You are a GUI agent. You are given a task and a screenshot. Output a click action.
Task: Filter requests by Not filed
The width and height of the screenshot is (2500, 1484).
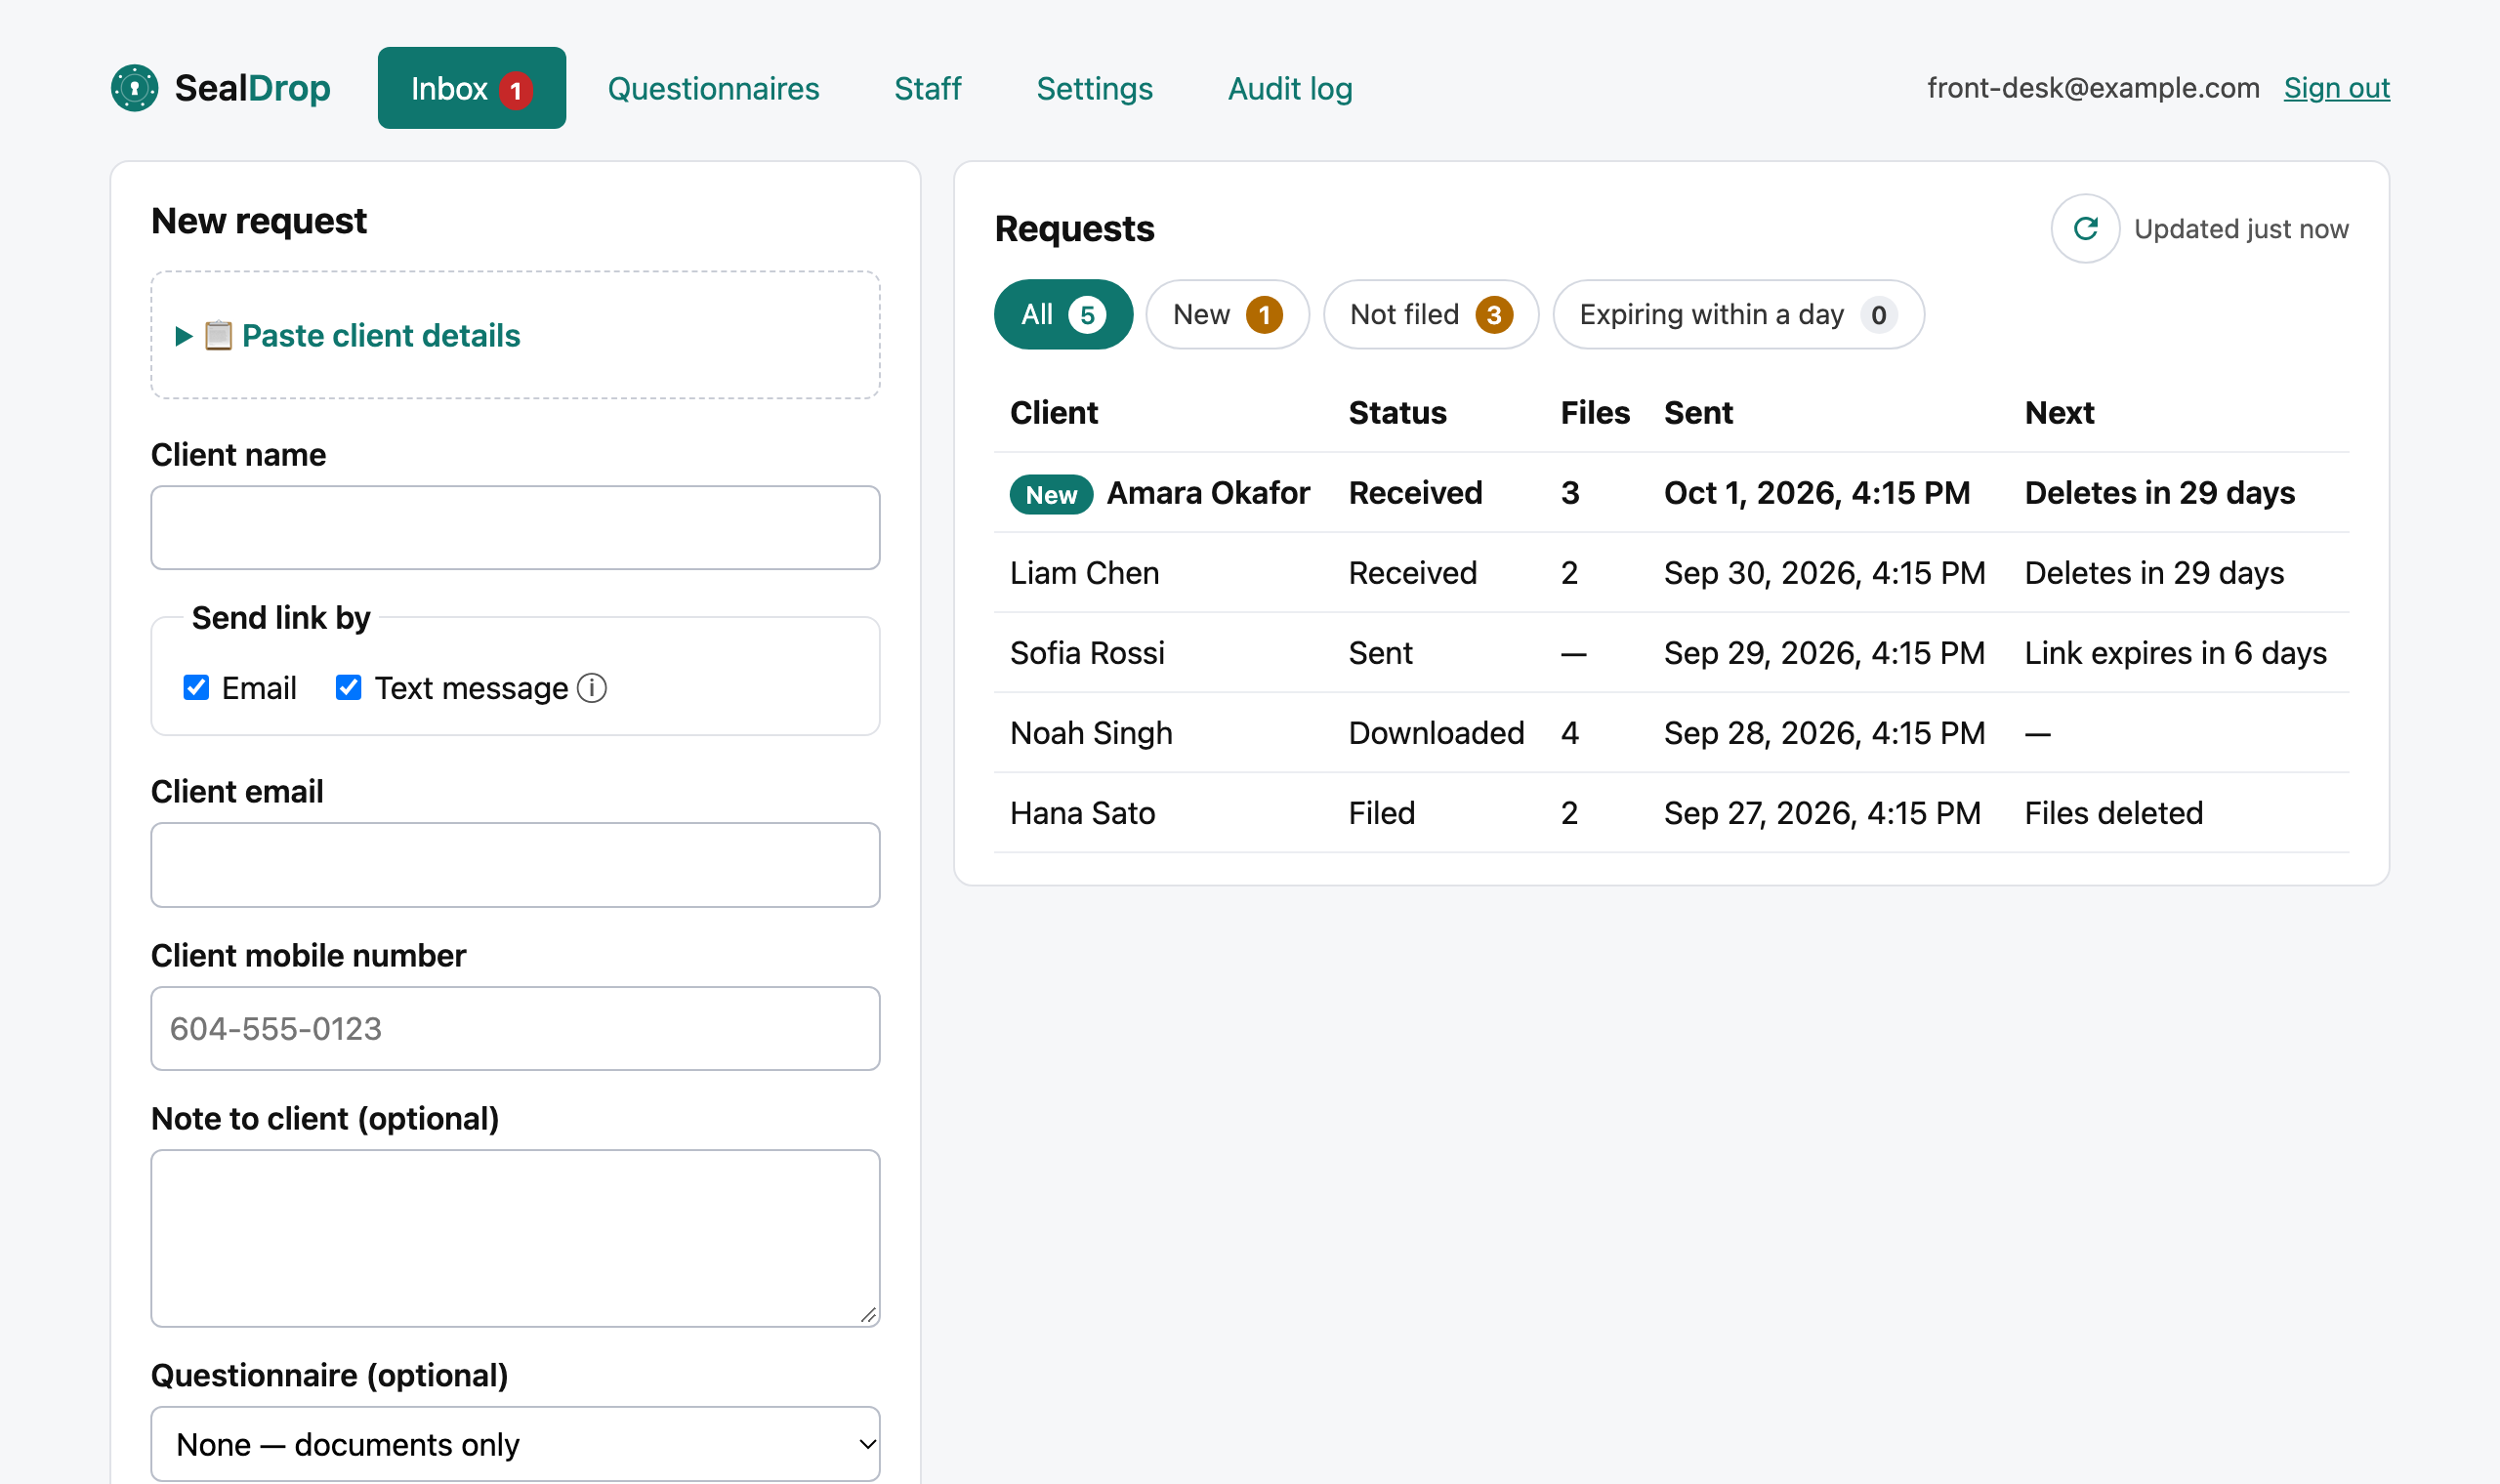(1430, 314)
